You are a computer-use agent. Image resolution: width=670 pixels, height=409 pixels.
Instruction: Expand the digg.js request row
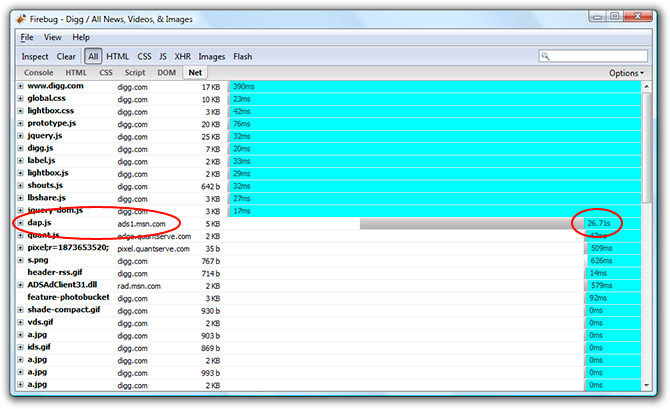pyautogui.click(x=20, y=148)
